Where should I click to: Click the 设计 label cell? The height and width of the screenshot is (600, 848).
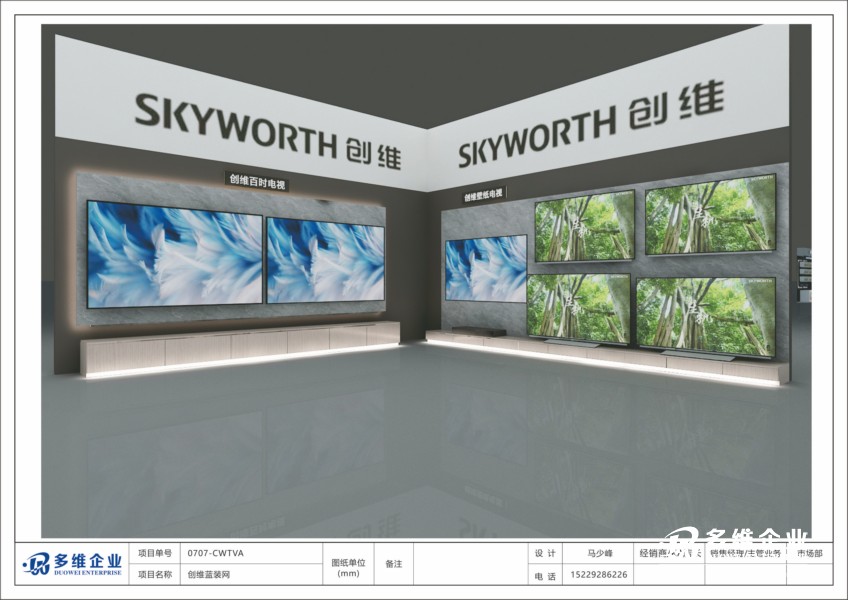pos(545,553)
